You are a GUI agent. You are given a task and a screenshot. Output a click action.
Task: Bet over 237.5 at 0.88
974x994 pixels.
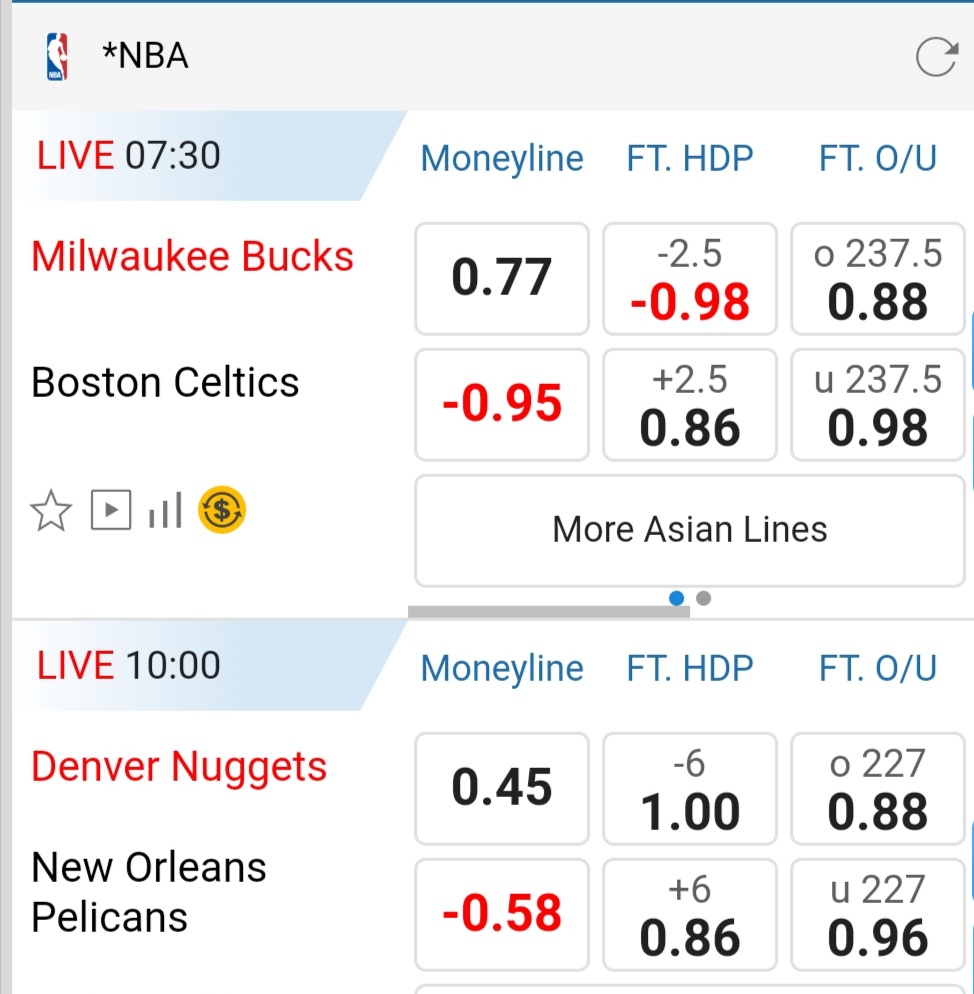coord(878,278)
